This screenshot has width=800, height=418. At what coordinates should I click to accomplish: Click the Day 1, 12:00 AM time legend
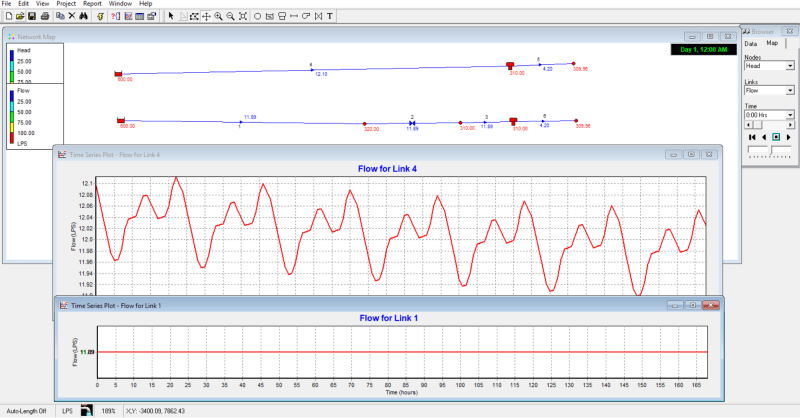click(x=704, y=50)
